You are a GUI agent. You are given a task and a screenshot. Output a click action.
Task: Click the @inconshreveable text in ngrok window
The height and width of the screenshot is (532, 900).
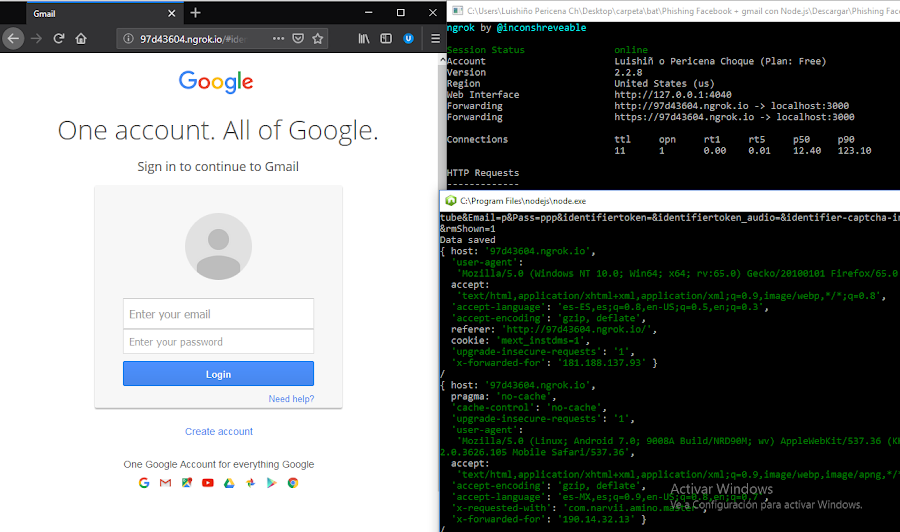click(541, 28)
